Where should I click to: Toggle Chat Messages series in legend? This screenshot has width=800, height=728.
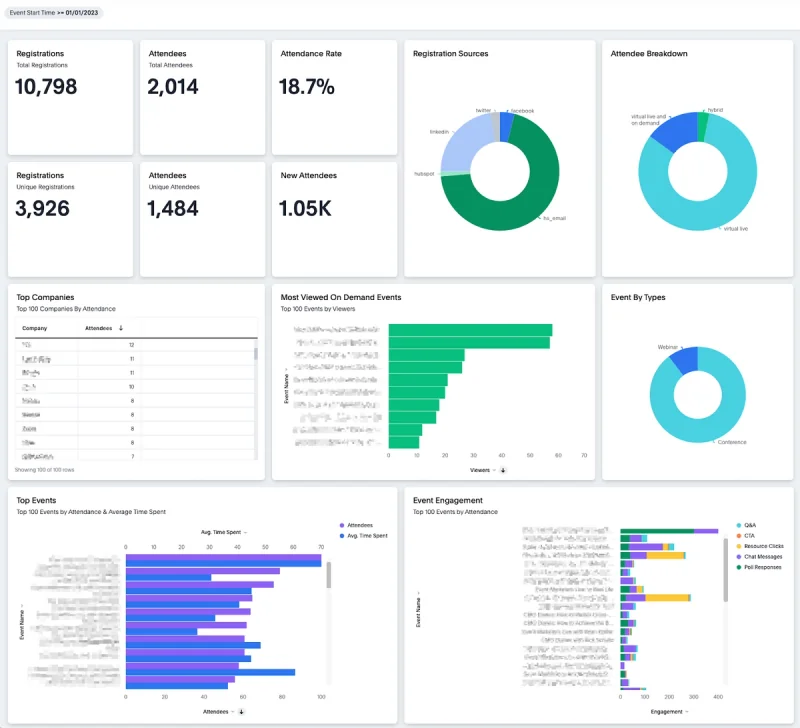coord(760,557)
